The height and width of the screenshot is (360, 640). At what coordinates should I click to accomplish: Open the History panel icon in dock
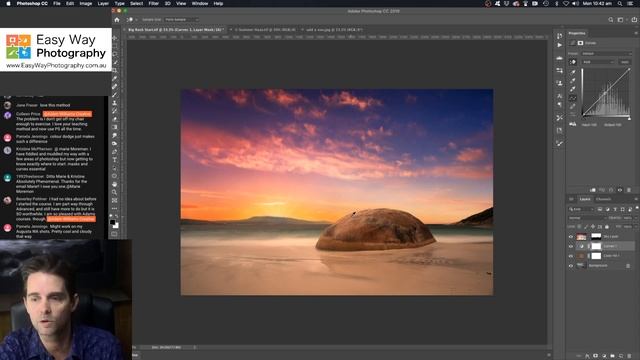click(559, 36)
